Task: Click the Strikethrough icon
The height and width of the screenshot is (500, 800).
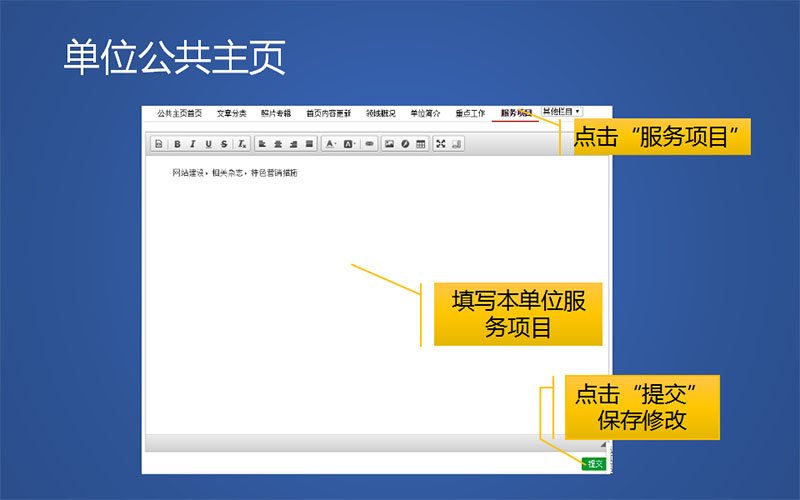Action: pyautogui.click(x=224, y=144)
